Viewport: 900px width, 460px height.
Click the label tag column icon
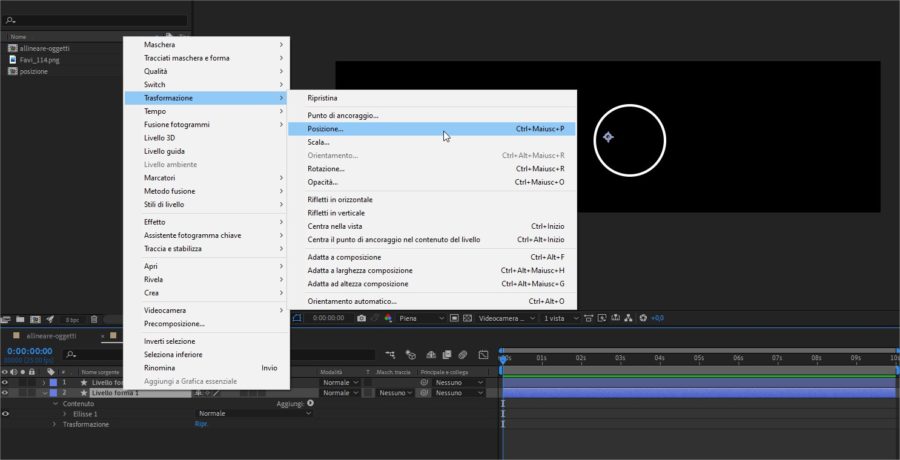(51, 372)
